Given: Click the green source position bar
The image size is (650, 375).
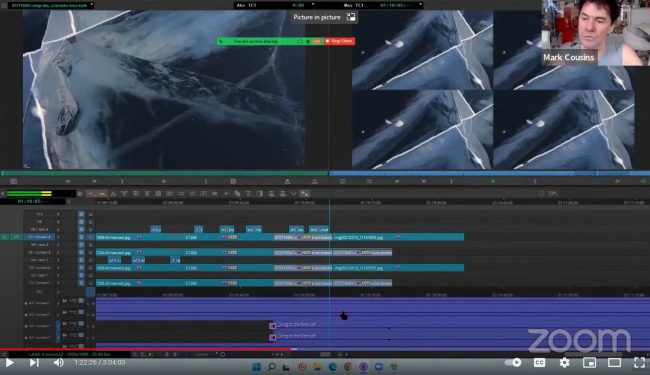Looking at the screenshot, I should 165,173.
